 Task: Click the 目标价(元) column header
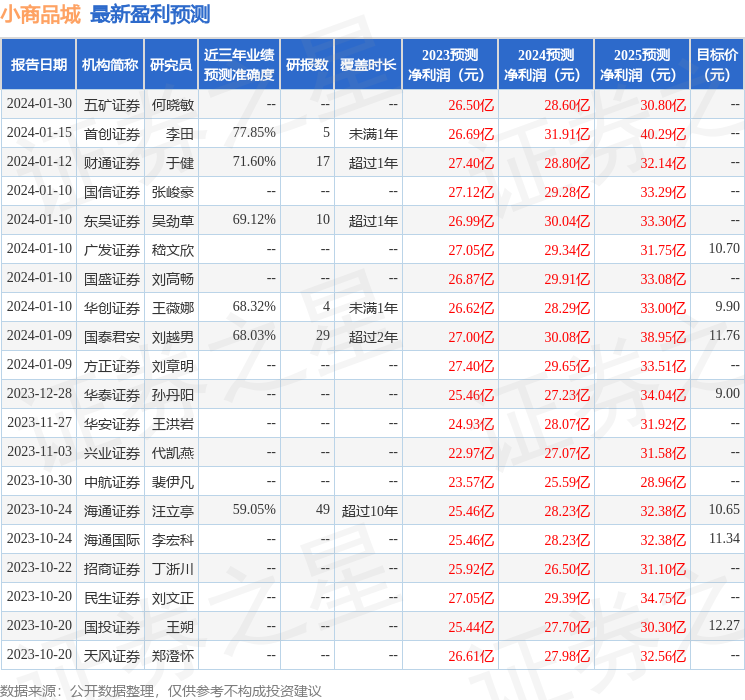pyautogui.click(x=717, y=65)
